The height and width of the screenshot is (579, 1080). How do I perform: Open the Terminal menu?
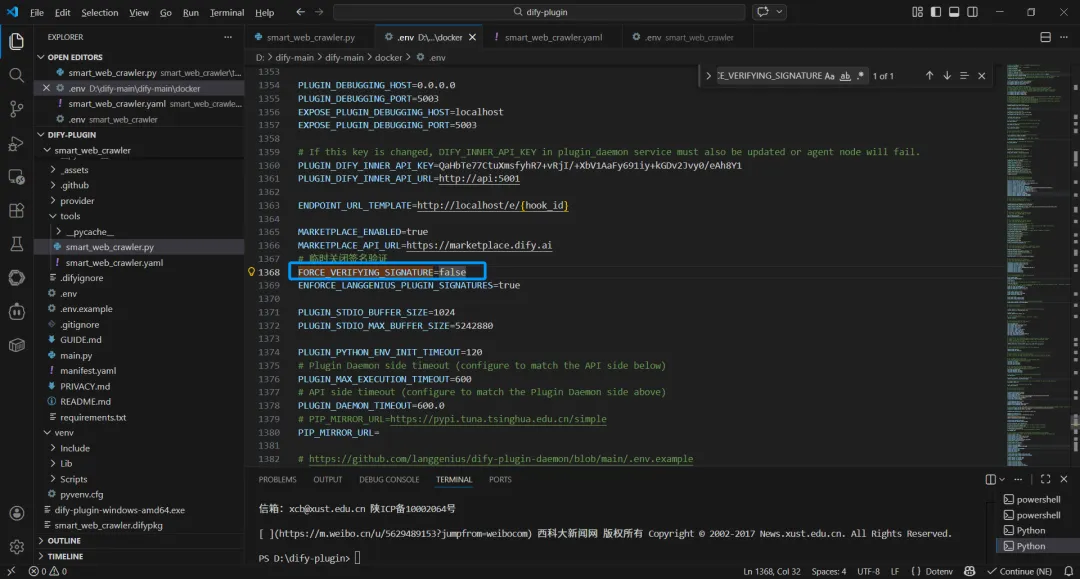(226, 13)
